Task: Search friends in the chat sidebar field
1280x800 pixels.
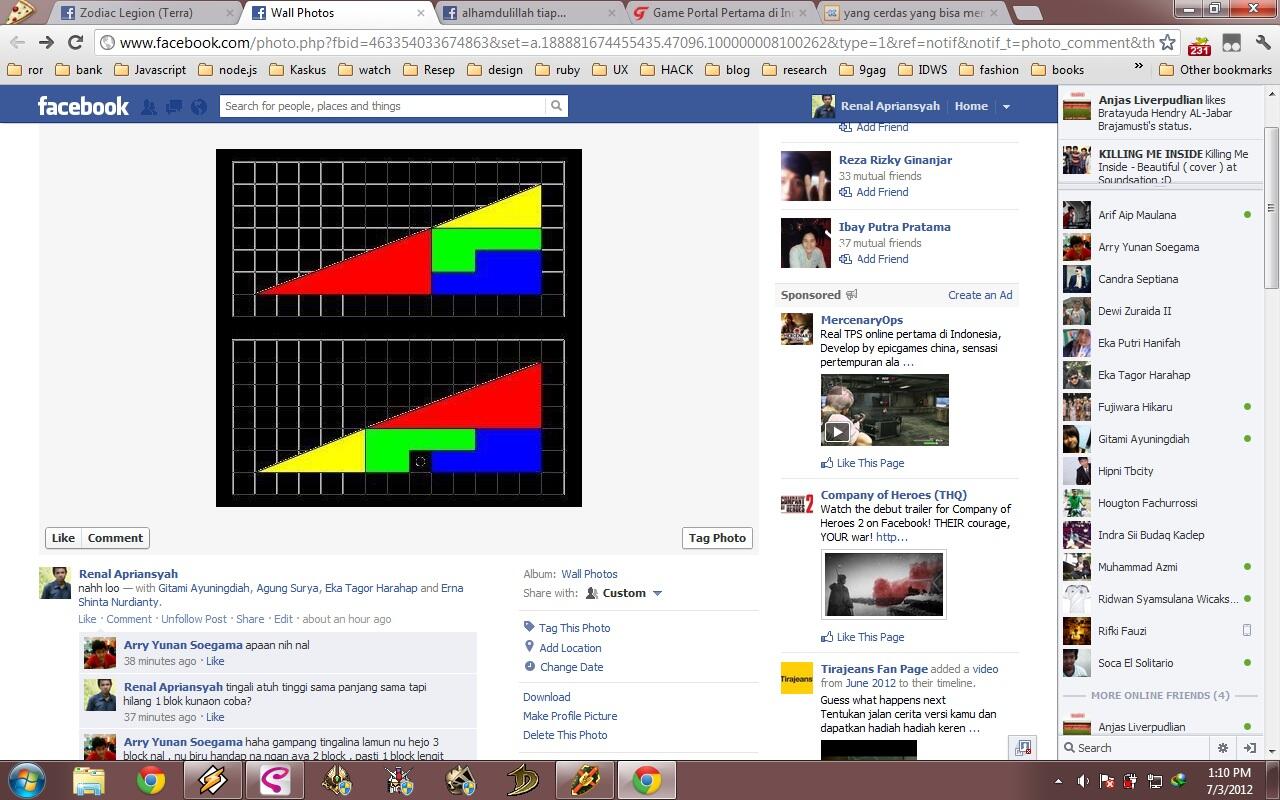Action: (1137, 747)
